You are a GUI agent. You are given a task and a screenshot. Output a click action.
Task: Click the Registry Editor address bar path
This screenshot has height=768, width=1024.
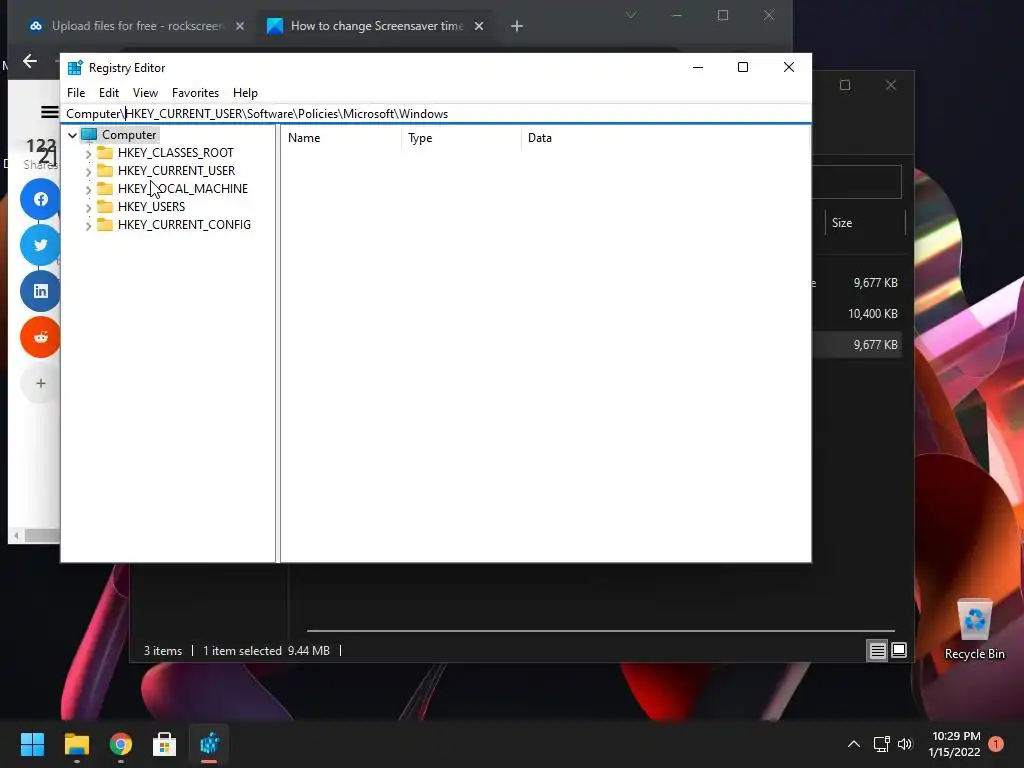(436, 114)
